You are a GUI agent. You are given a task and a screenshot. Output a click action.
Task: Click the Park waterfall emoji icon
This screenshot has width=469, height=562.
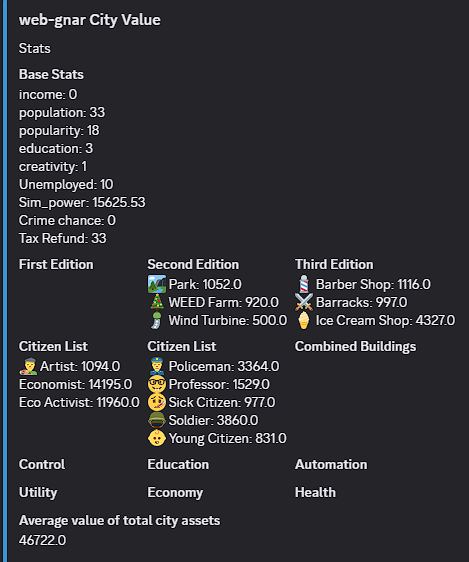(157, 284)
